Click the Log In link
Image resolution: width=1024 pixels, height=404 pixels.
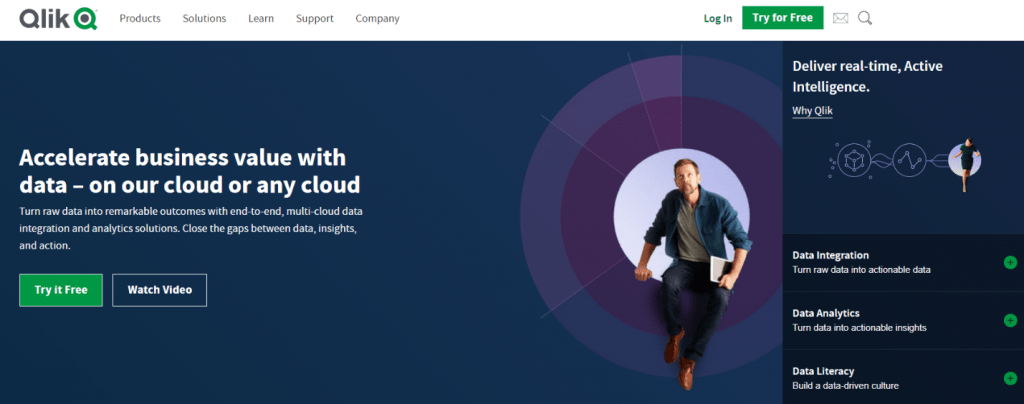pyautogui.click(x=718, y=18)
